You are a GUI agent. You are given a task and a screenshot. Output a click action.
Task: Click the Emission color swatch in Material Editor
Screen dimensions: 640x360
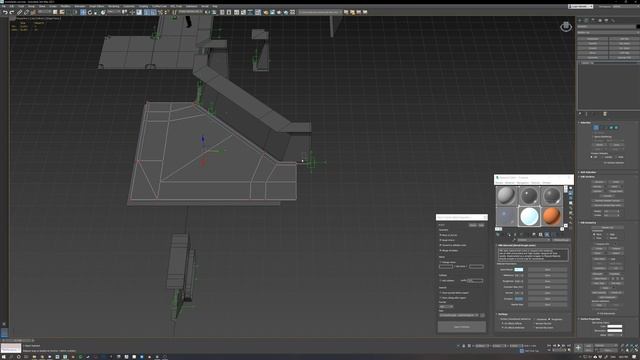[519, 299]
